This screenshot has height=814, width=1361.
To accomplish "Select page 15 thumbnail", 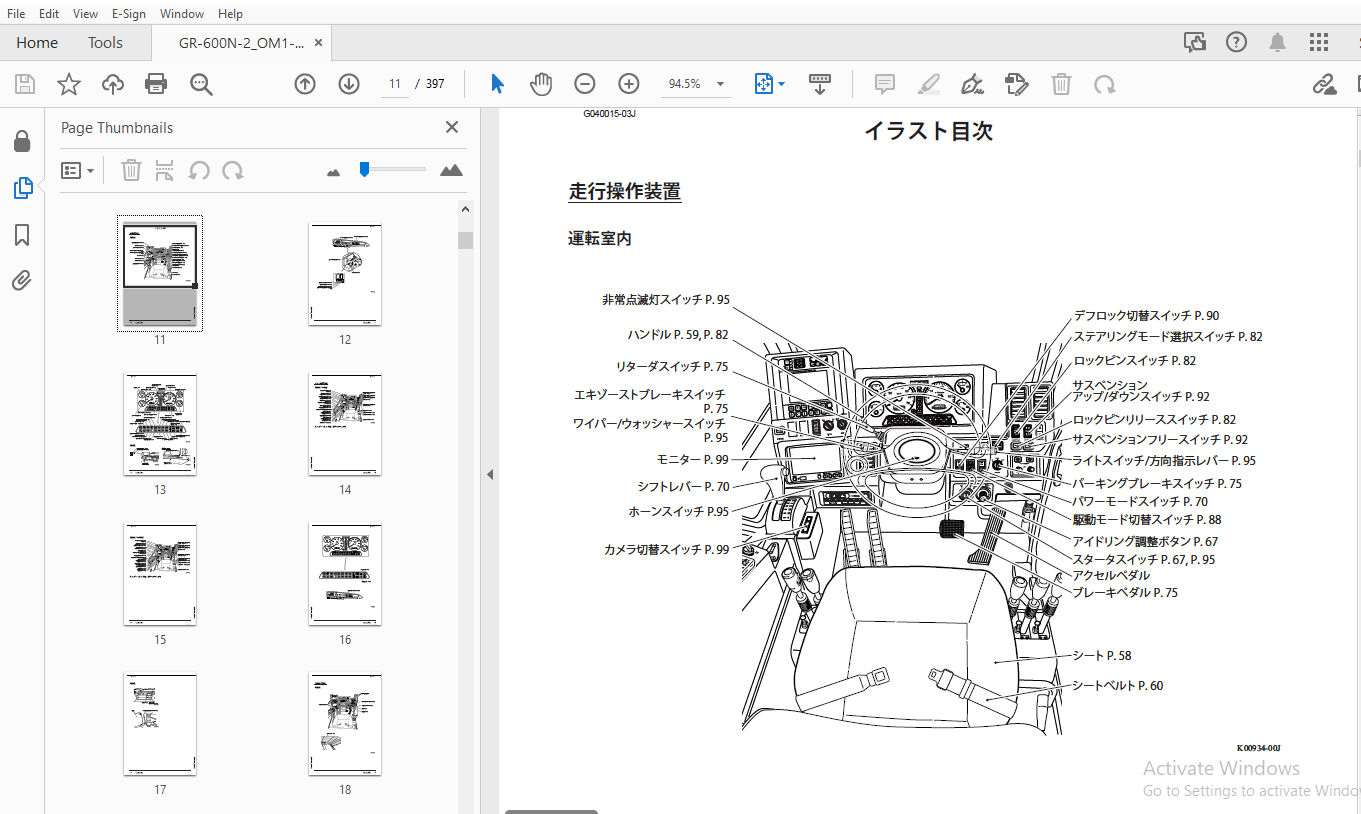I will click(x=160, y=574).
